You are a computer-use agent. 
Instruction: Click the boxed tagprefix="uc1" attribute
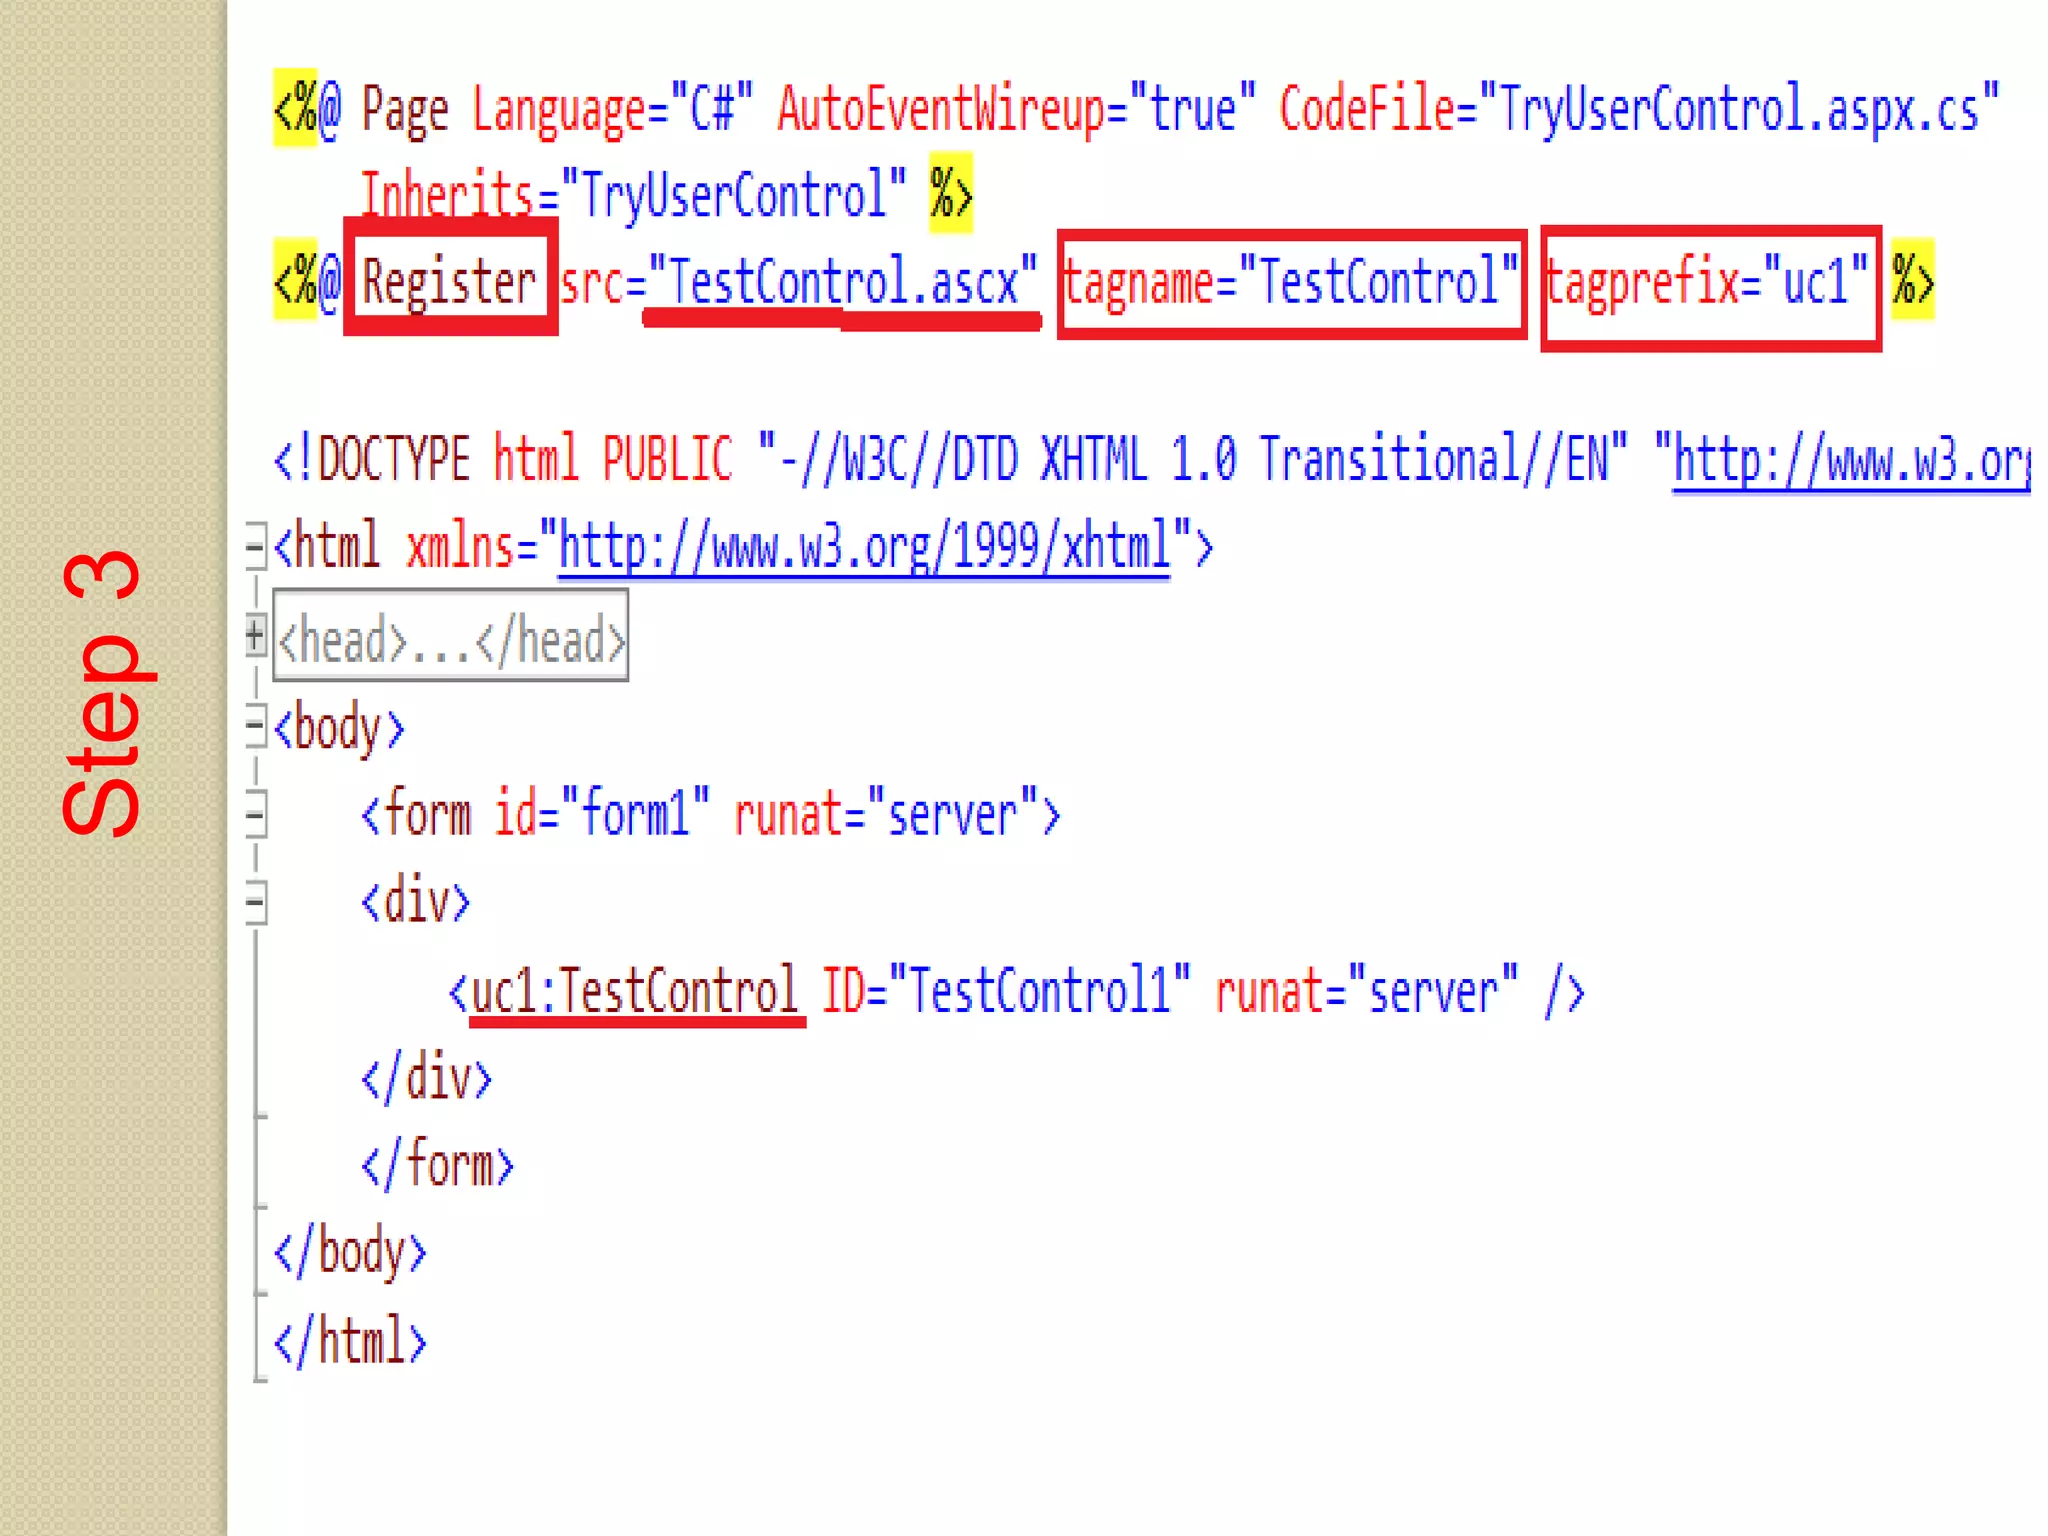[x=1710, y=285]
